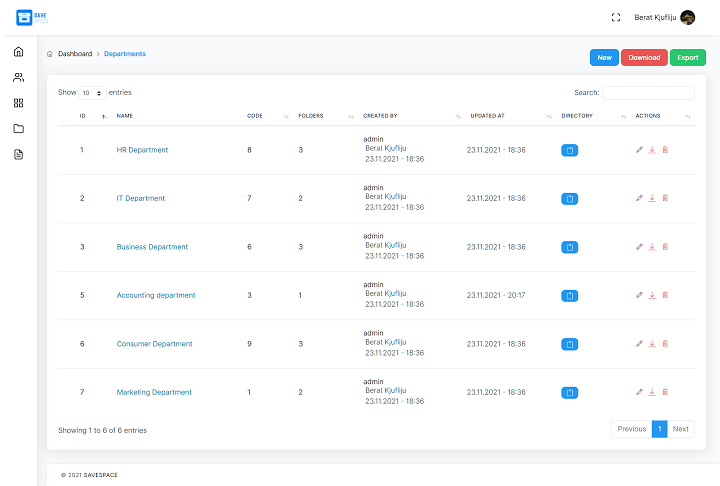This screenshot has height=486, width=720.
Task: Download the Business Department row
Action: [x=652, y=247]
